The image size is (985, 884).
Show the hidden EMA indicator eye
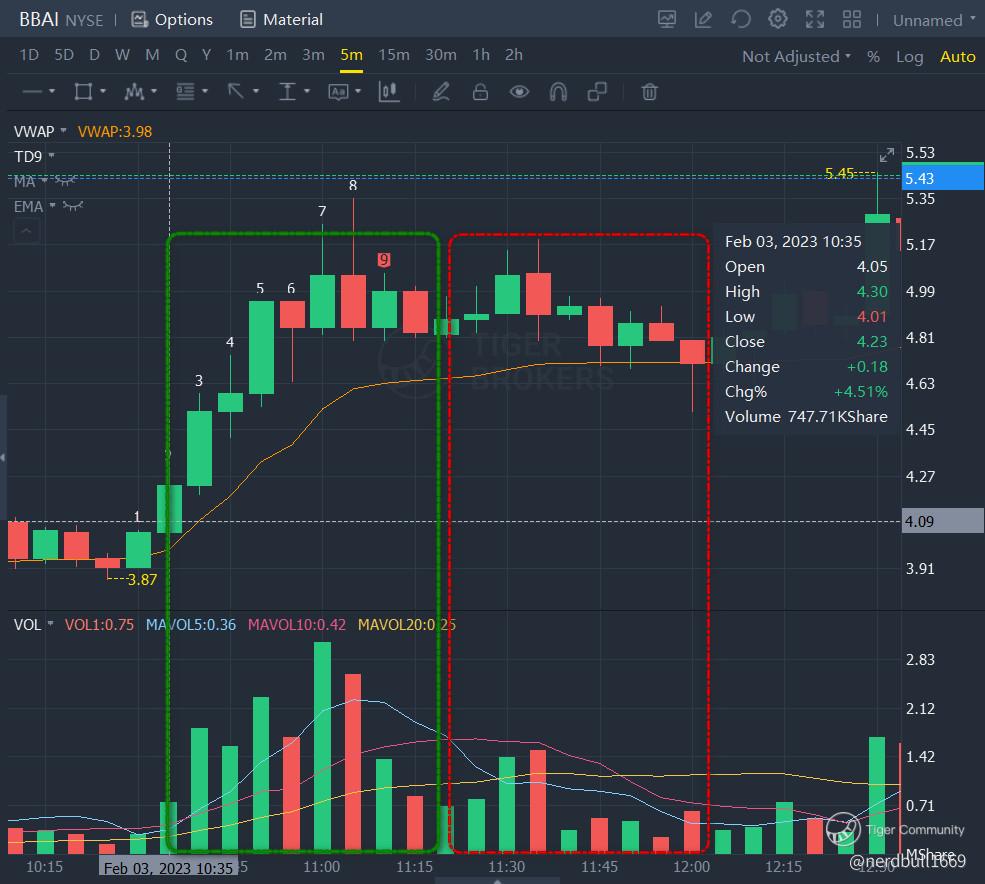click(73, 206)
